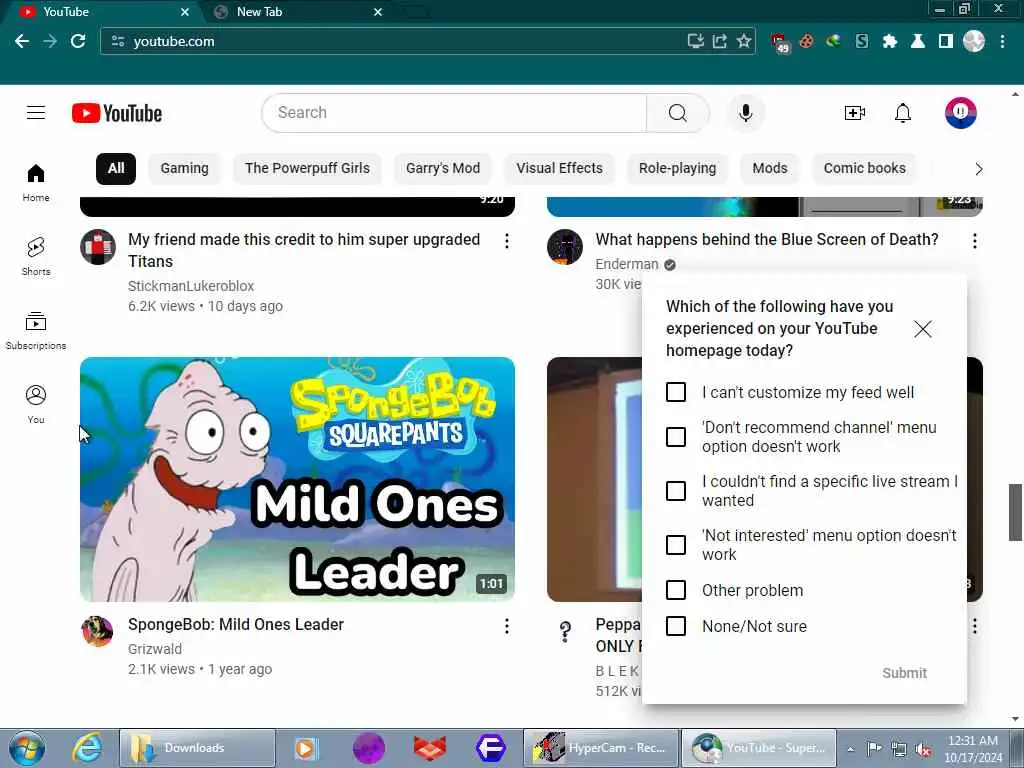The height and width of the screenshot is (768, 1024).
Task: Click the SpongeBob Mild Ones Leader thumbnail
Action: pyautogui.click(x=297, y=479)
